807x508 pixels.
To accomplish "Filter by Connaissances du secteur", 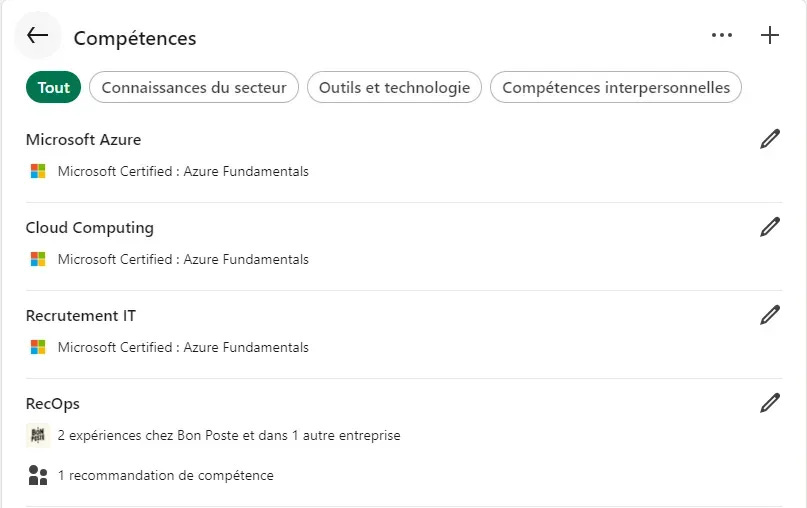I will [x=194, y=87].
